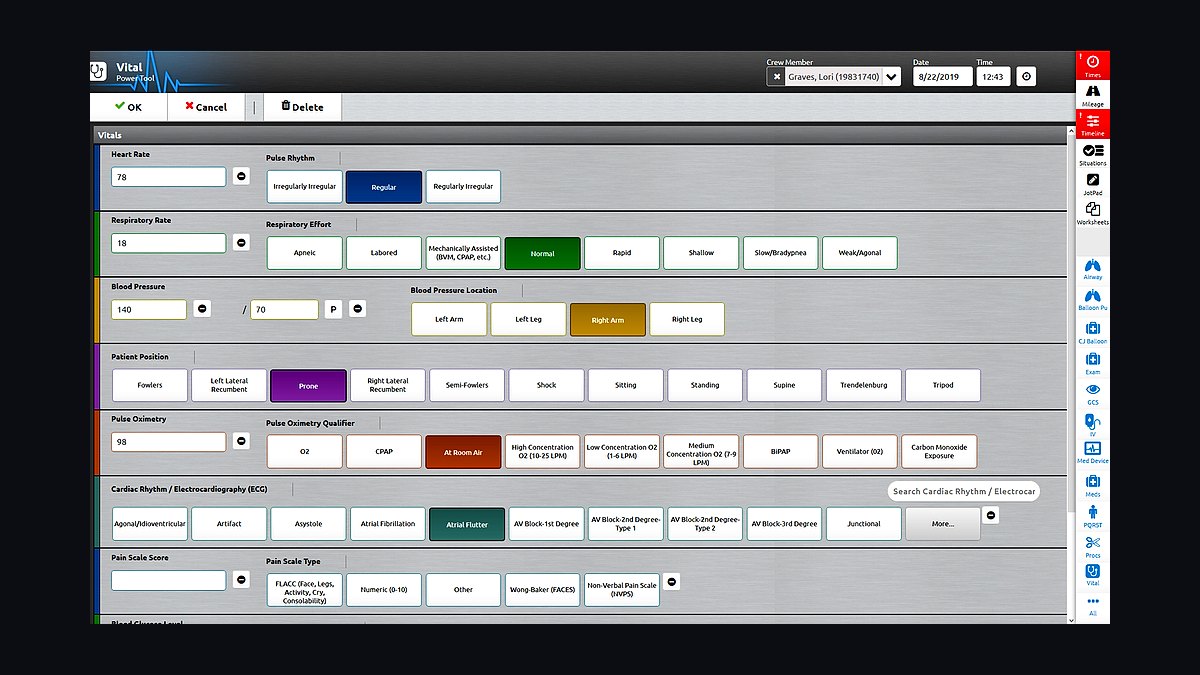This screenshot has width=1200, height=675.
Task: Expand More... cardiac rhythm options
Action: coord(942,524)
